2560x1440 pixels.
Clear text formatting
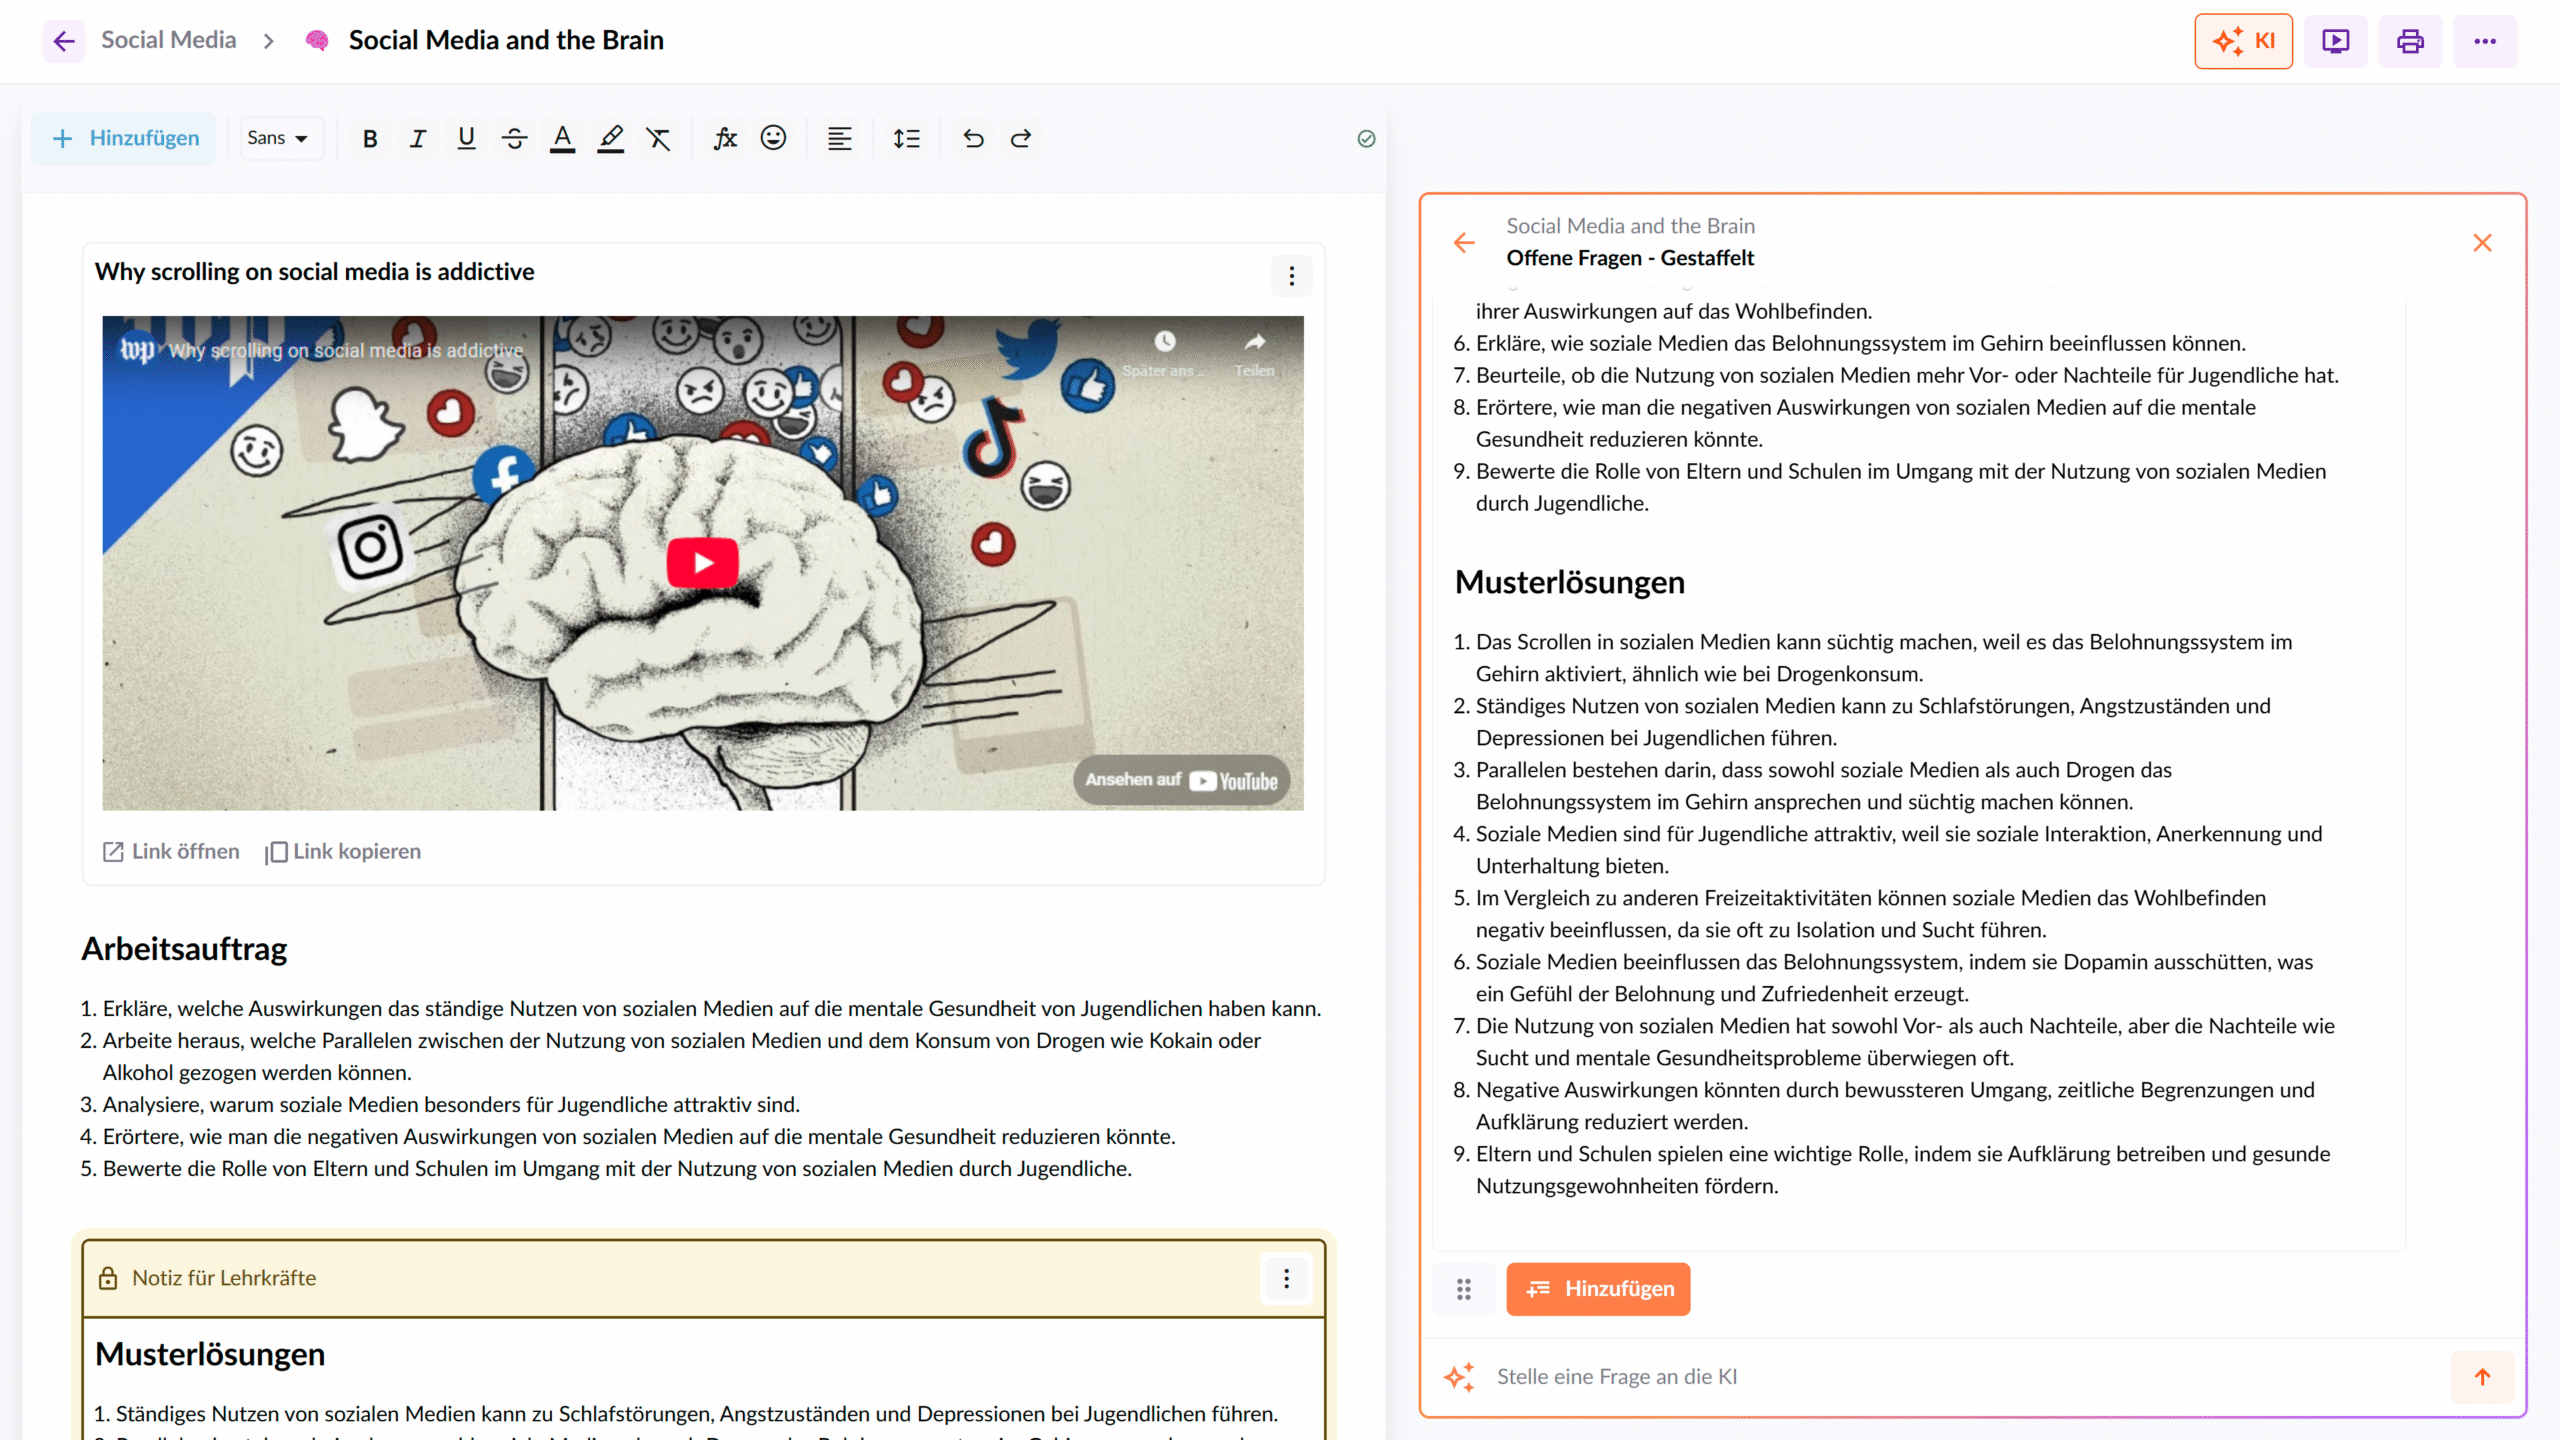click(x=658, y=139)
